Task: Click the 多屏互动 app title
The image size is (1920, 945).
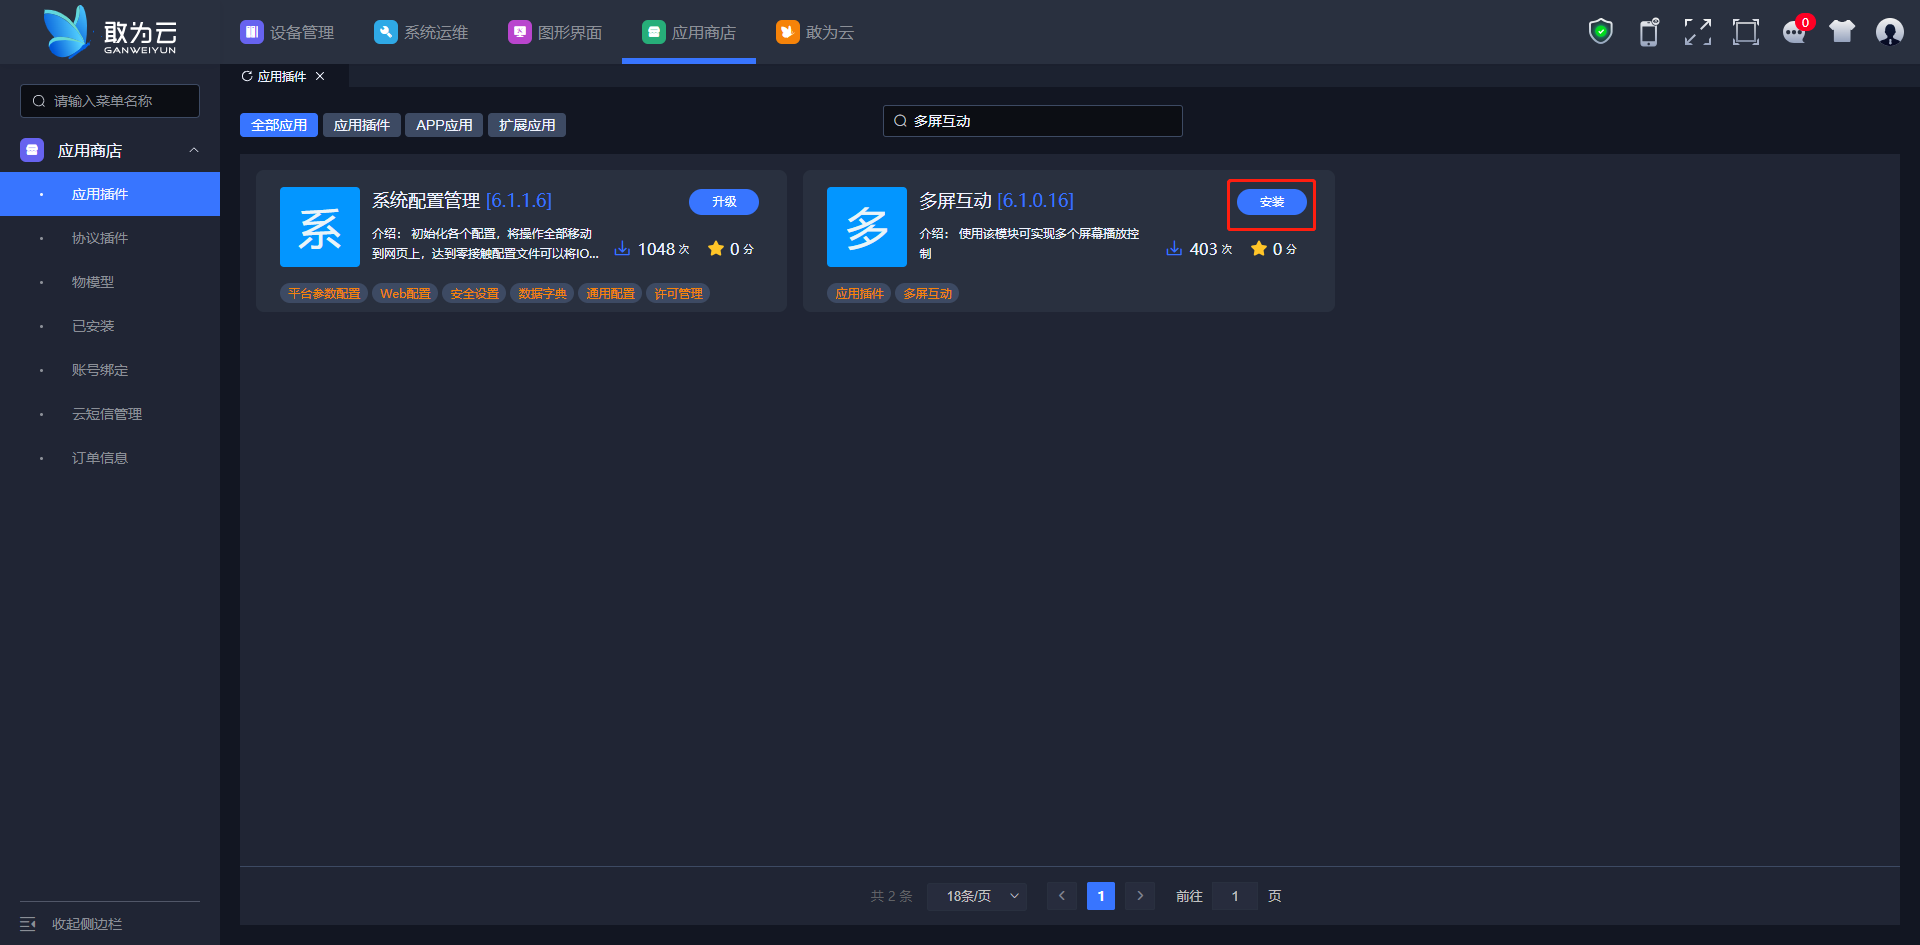Action: click(x=955, y=201)
